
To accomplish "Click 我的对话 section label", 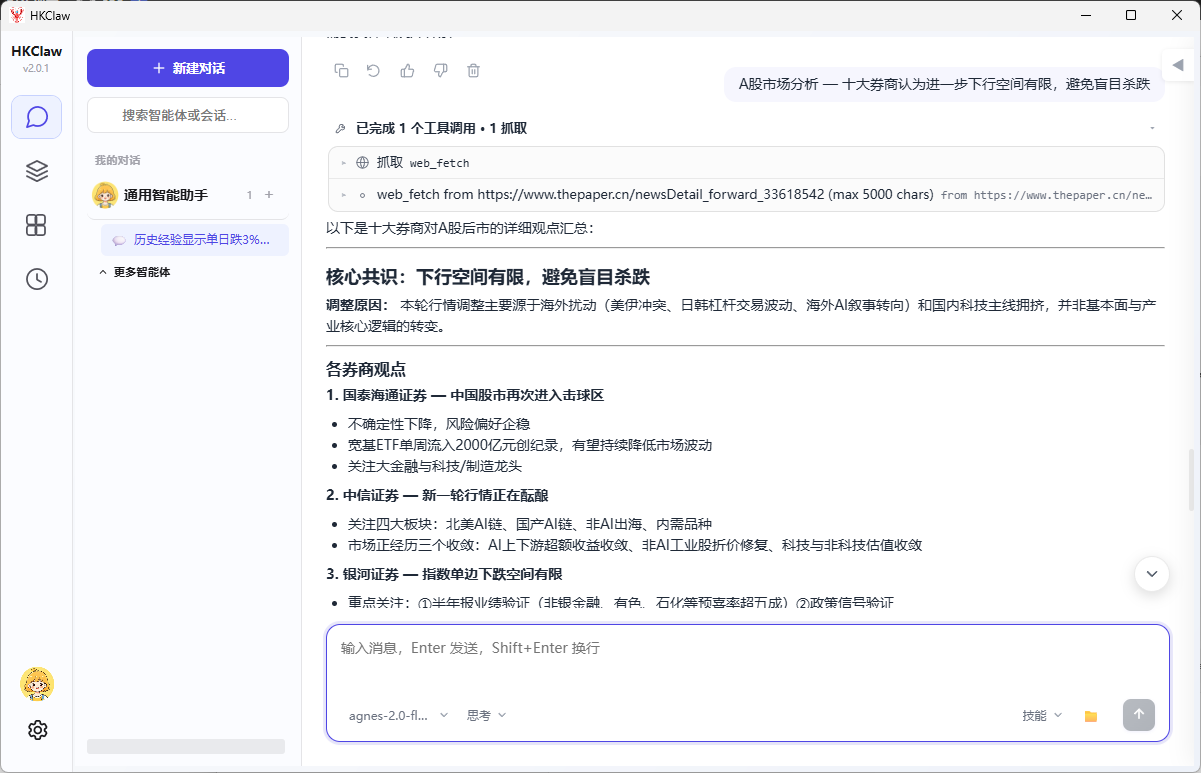I will click(x=117, y=160).
